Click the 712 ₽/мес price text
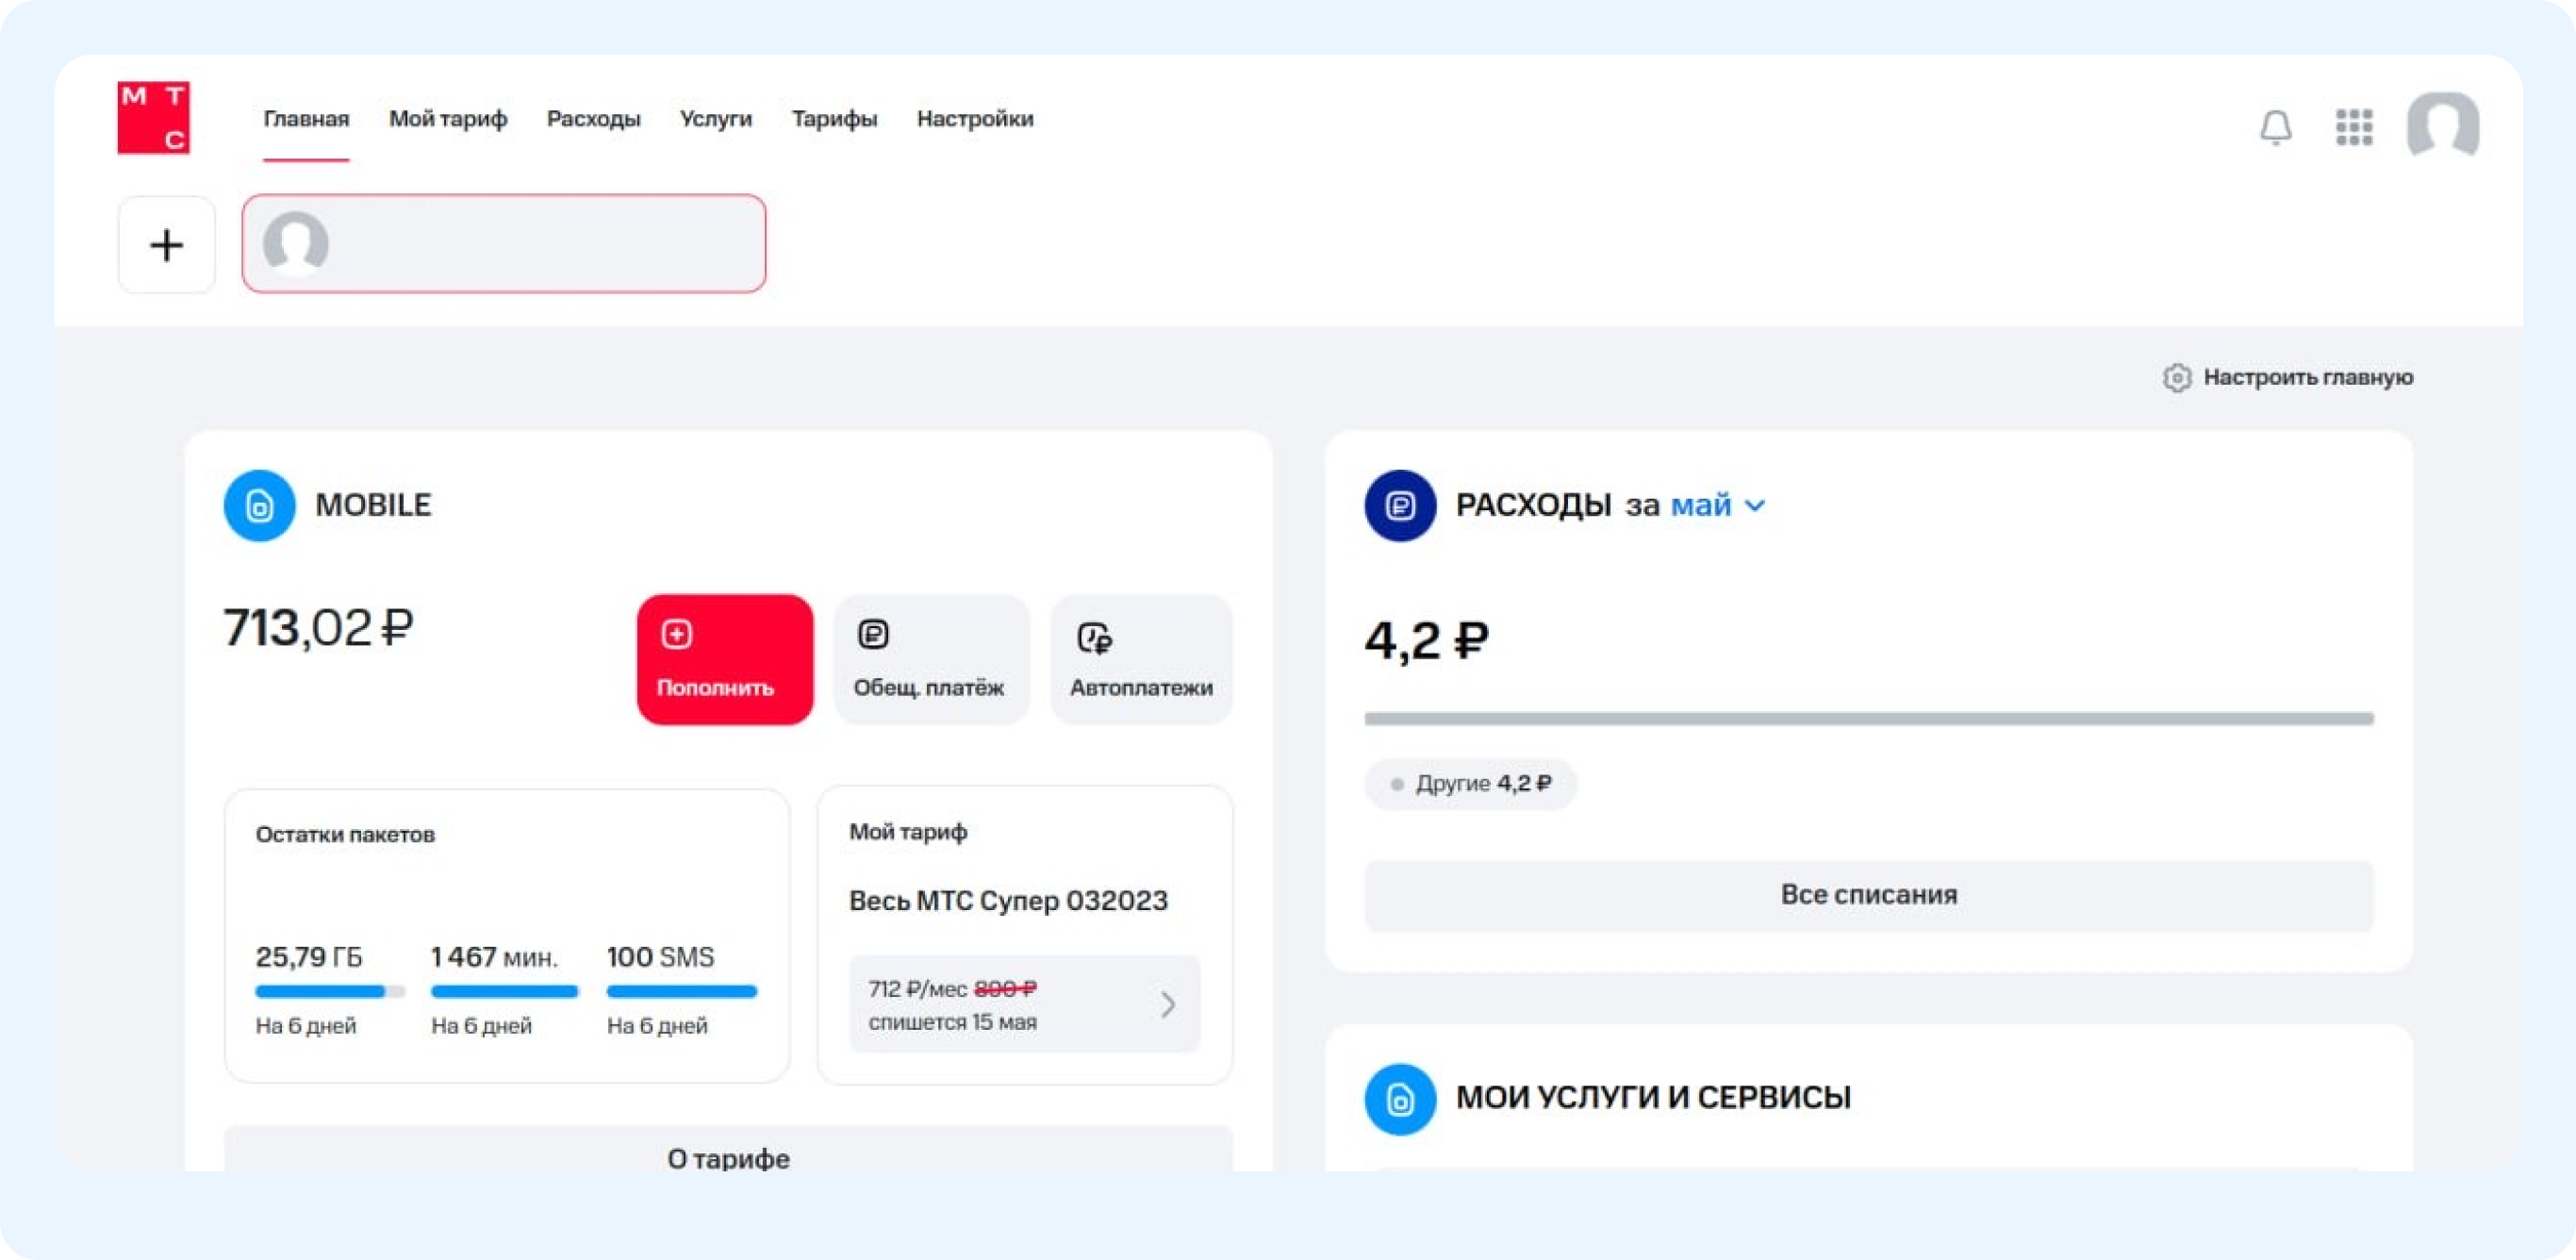The height and width of the screenshot is (1260, 2576). pos(917,989)
